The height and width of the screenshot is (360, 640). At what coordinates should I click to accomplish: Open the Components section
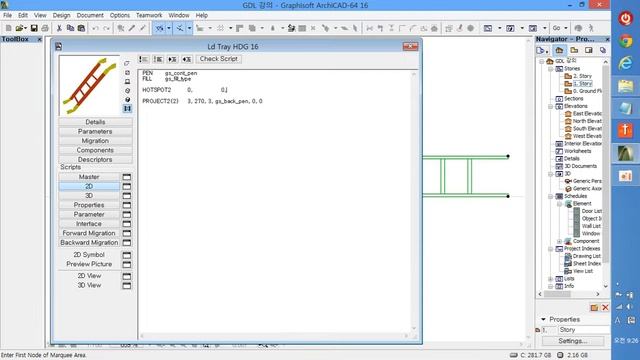pos(95,150)
